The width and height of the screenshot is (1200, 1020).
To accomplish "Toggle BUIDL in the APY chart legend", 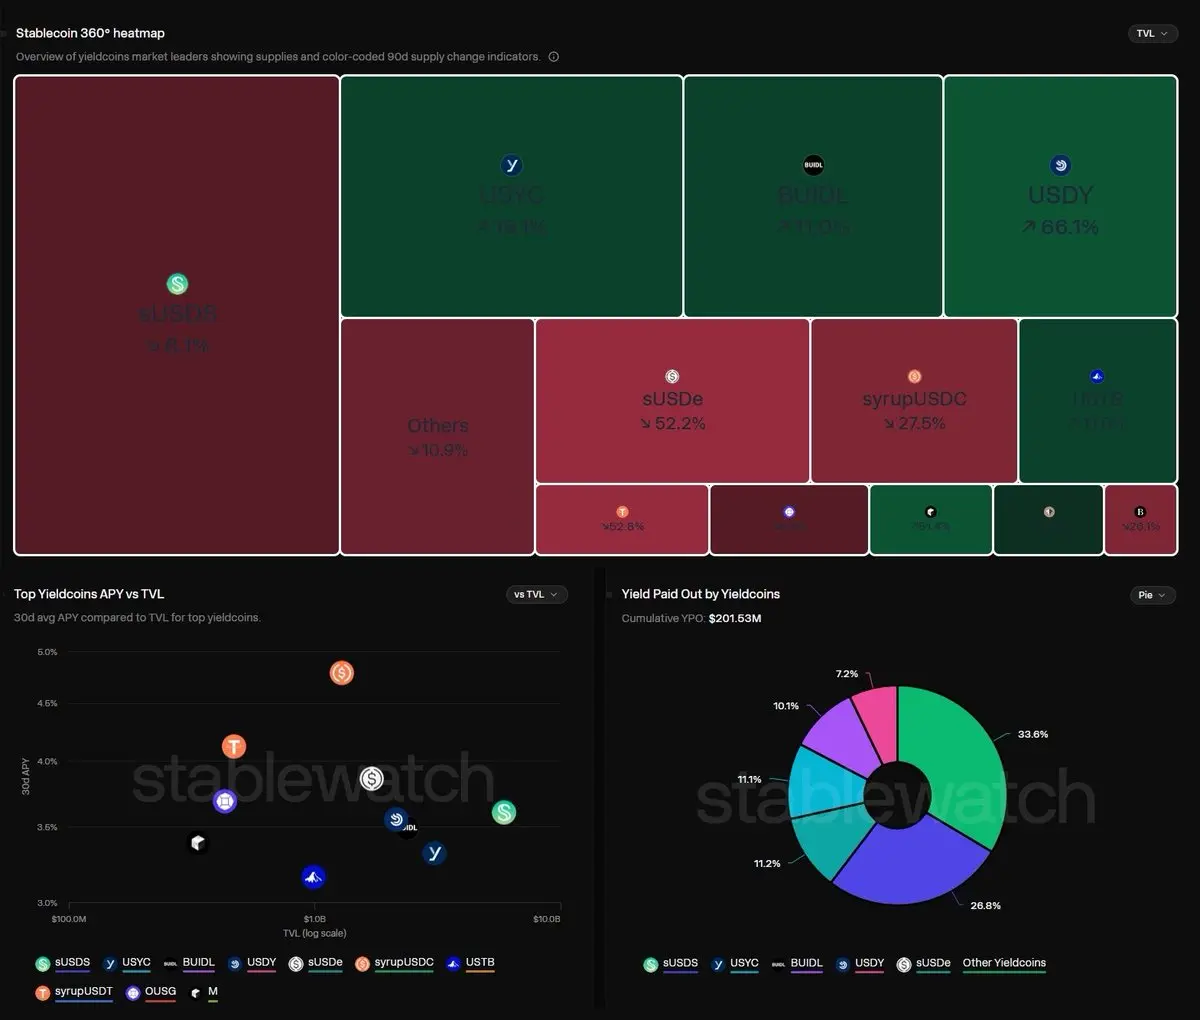I will pyautogui.click(x=189, y=964).
